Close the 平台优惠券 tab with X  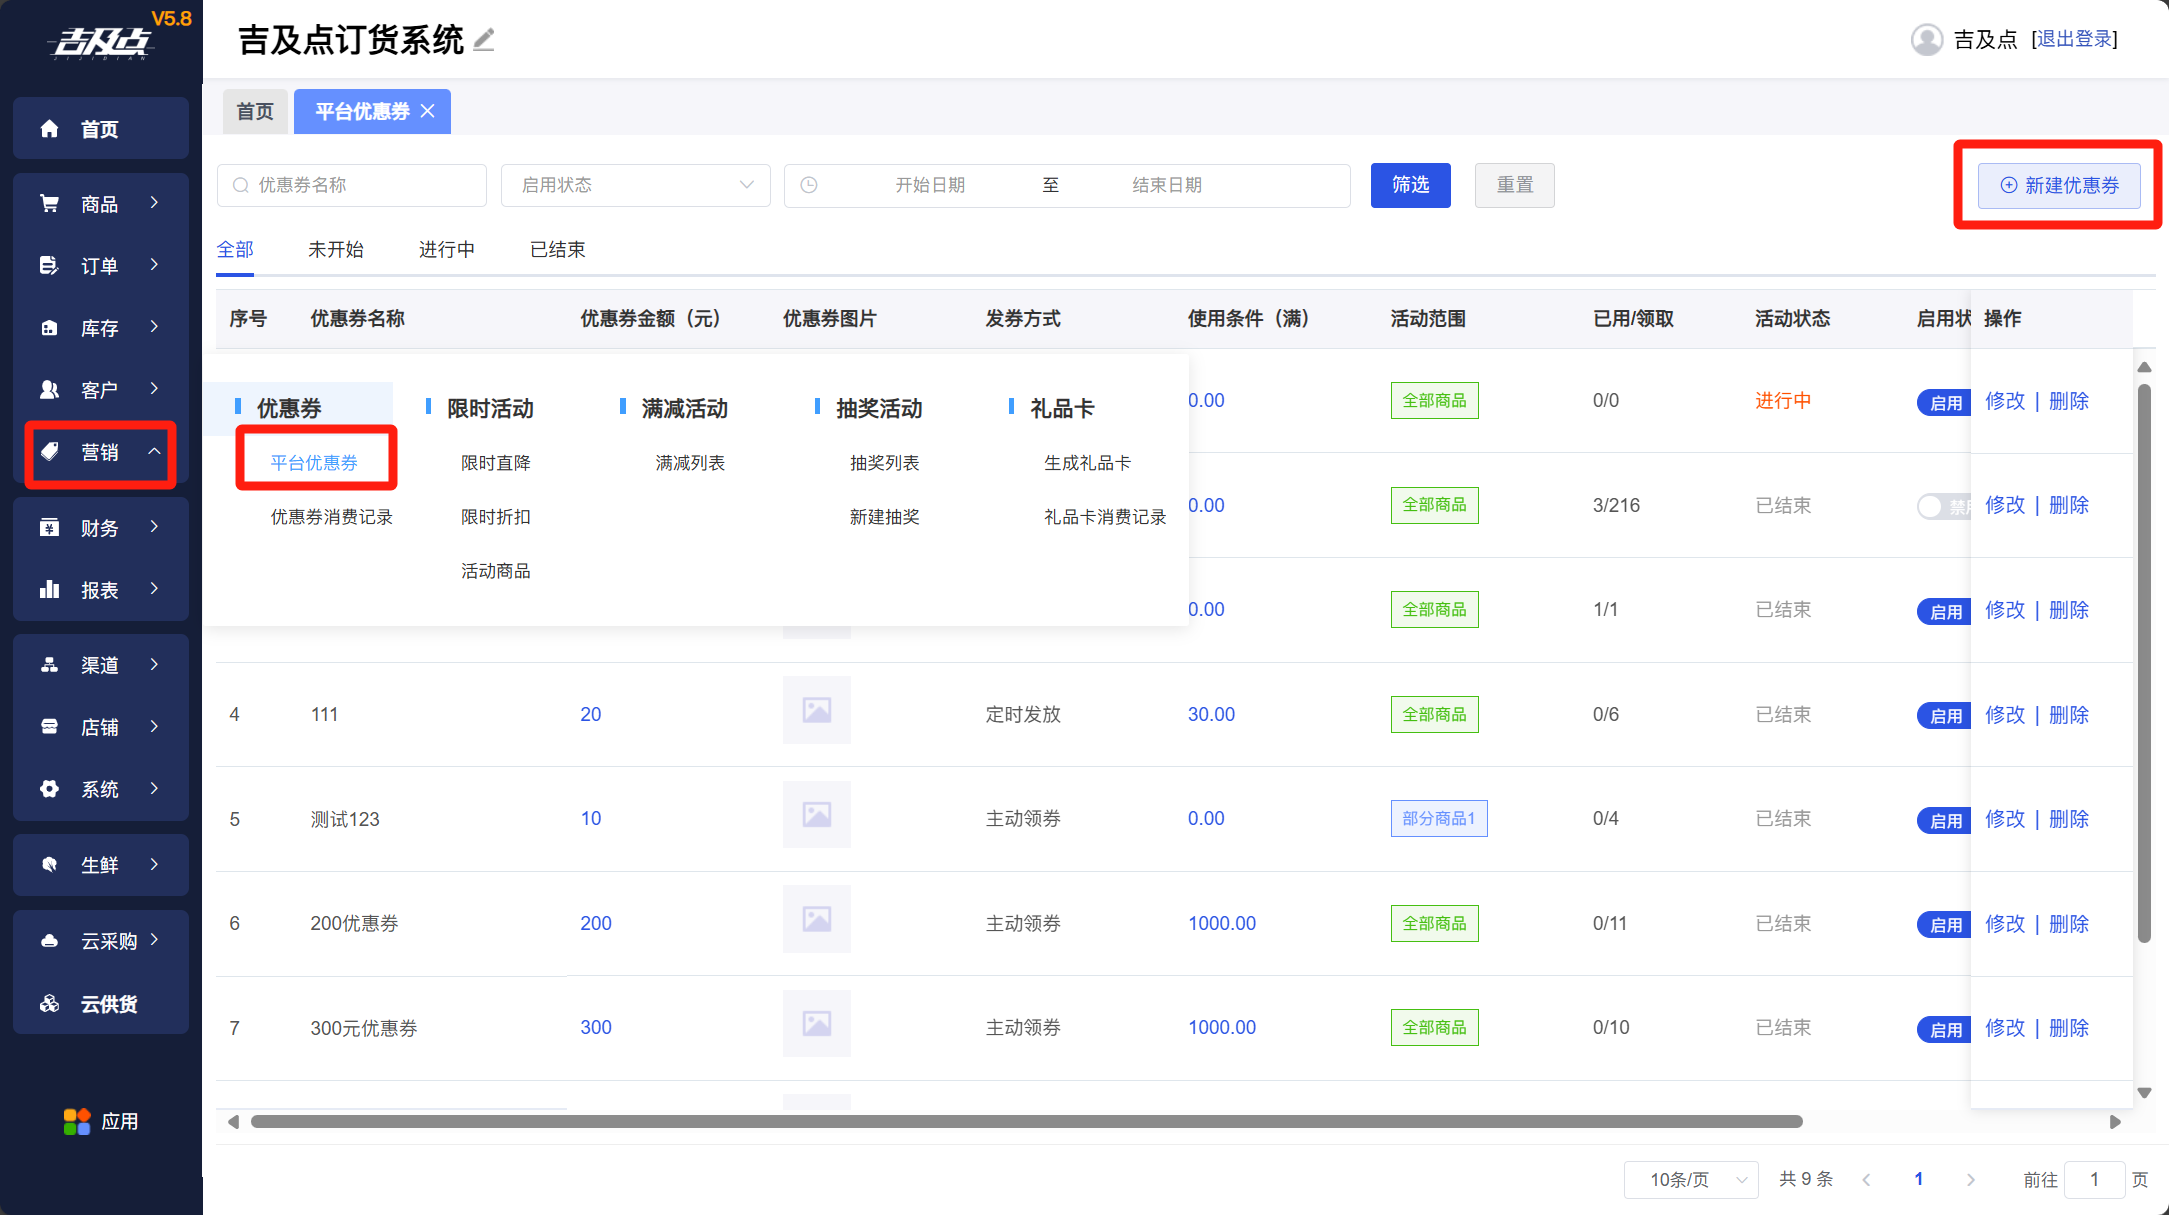428,111
